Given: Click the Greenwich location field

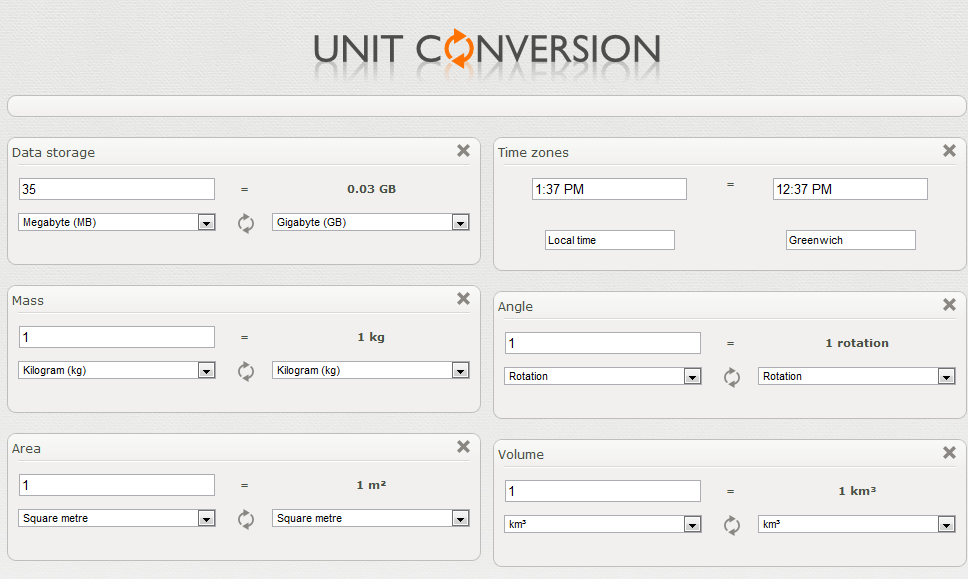Looking at the screenshot, I should [x=851, y=240].
